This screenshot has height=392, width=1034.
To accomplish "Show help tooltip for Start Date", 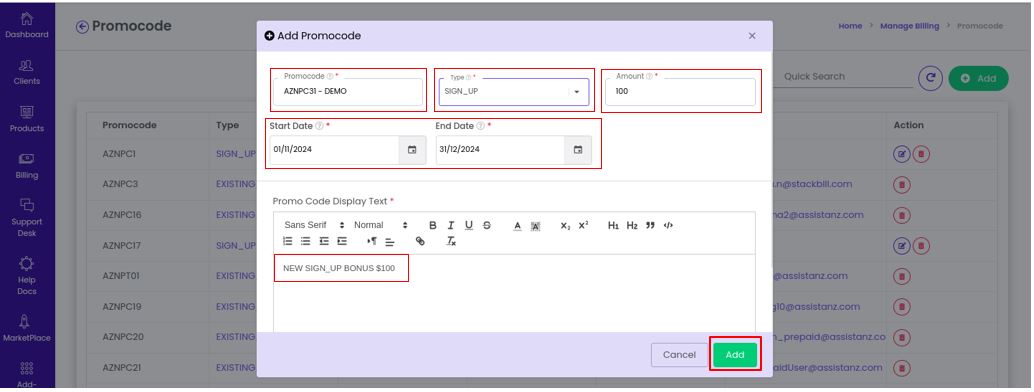I will [x=319, y=125].
